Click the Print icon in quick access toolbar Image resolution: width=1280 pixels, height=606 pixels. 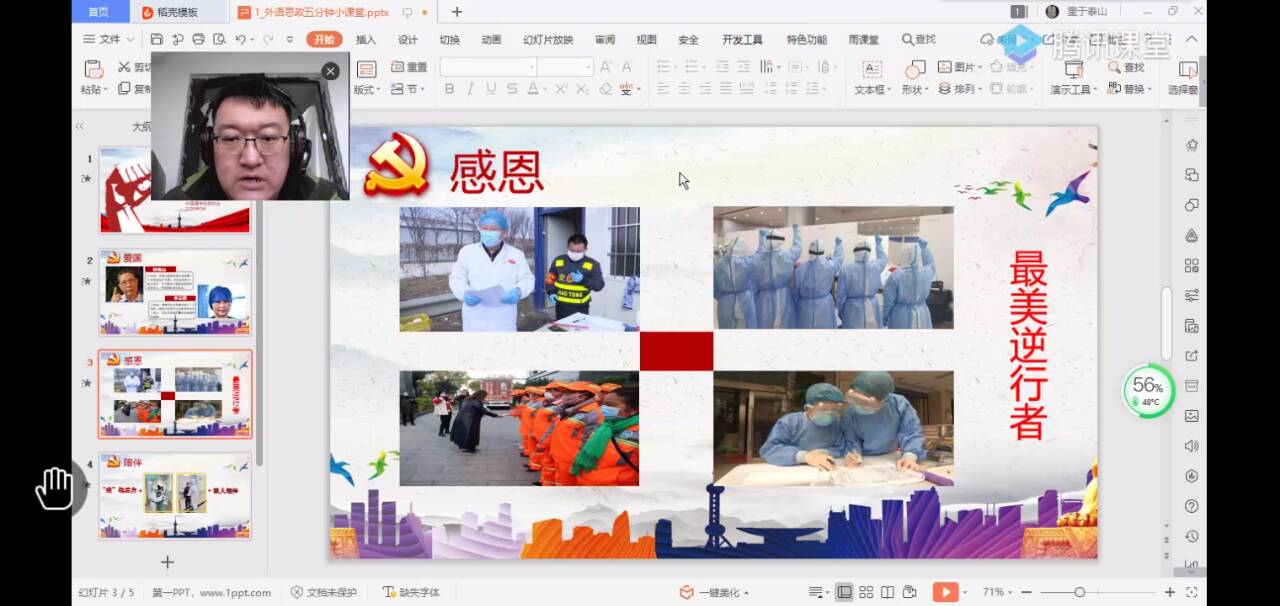pos(198,39)
